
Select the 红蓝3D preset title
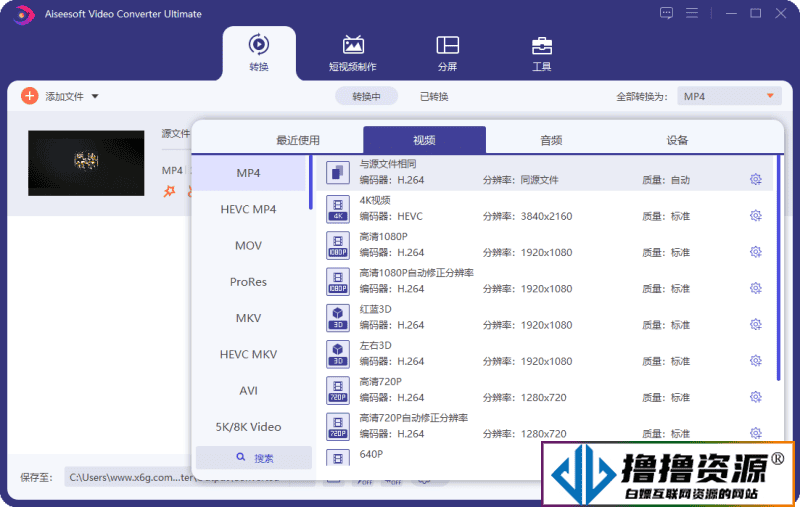pos(376,309)
